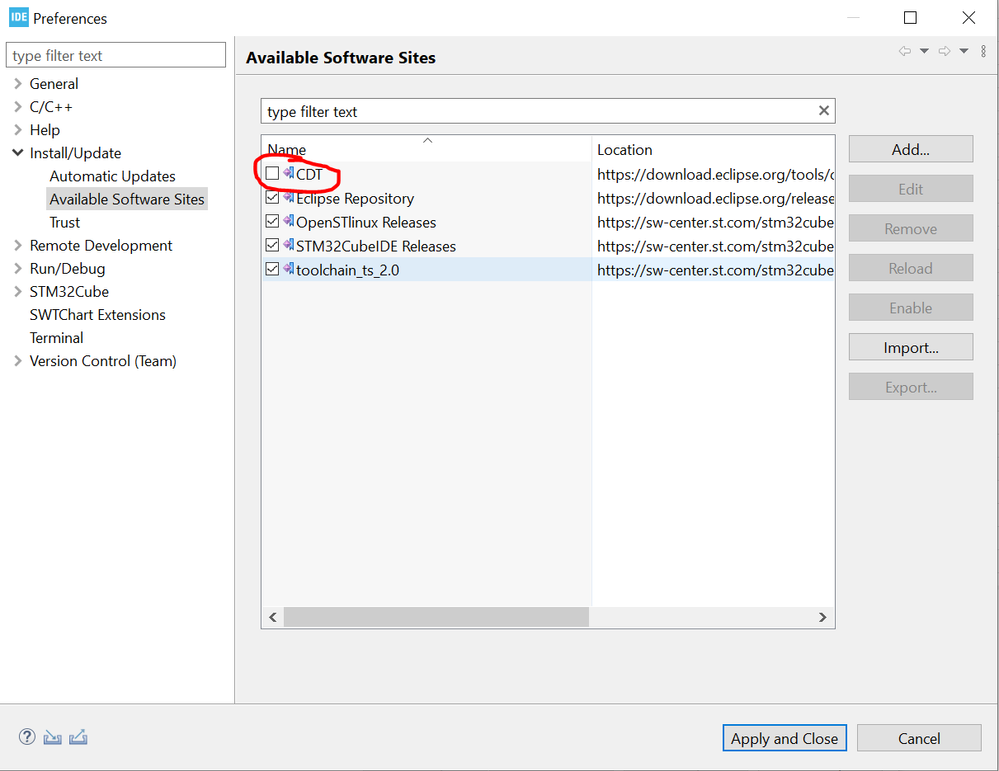999x771 pixels.
Task: Select the Eclipse Repository location URL
Action: (715, 199)
